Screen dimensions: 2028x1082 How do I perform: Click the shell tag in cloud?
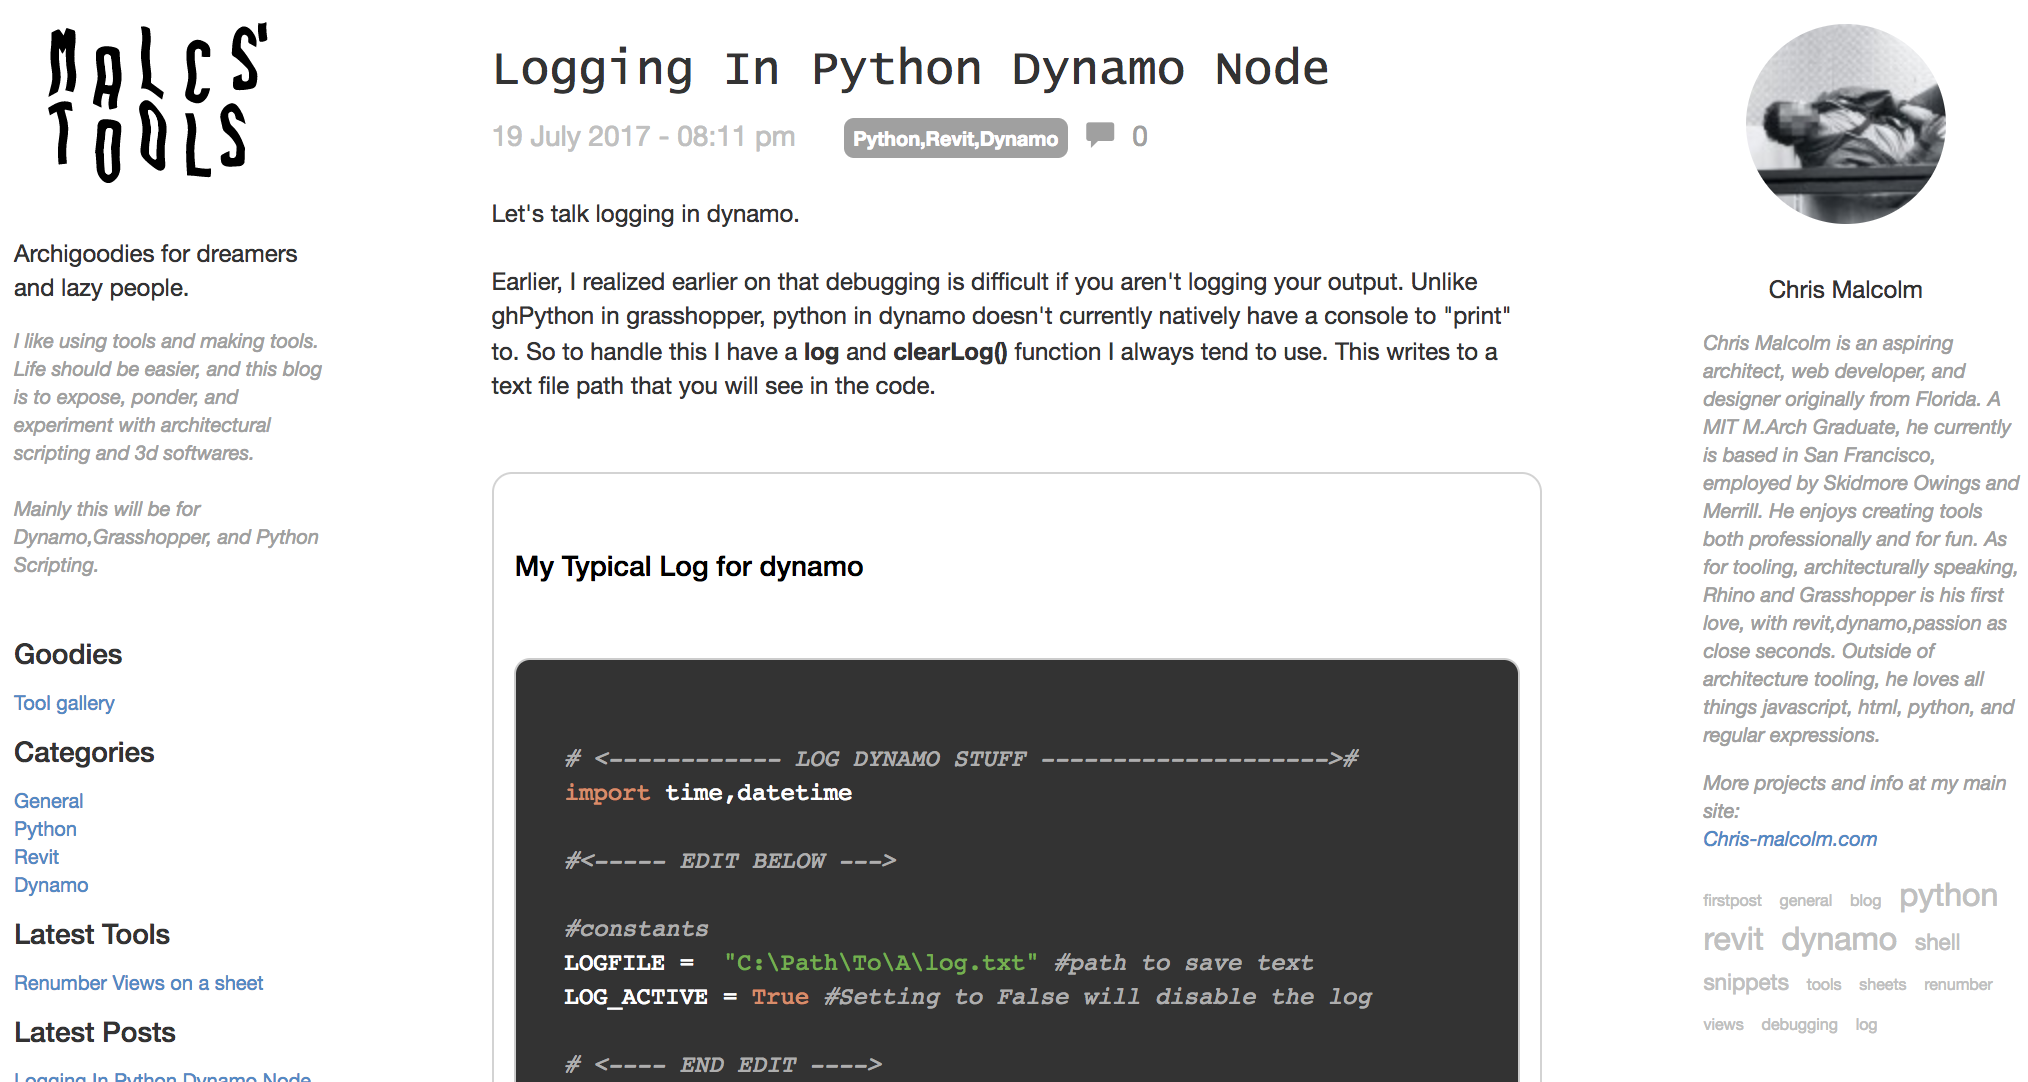[1937, 943]
